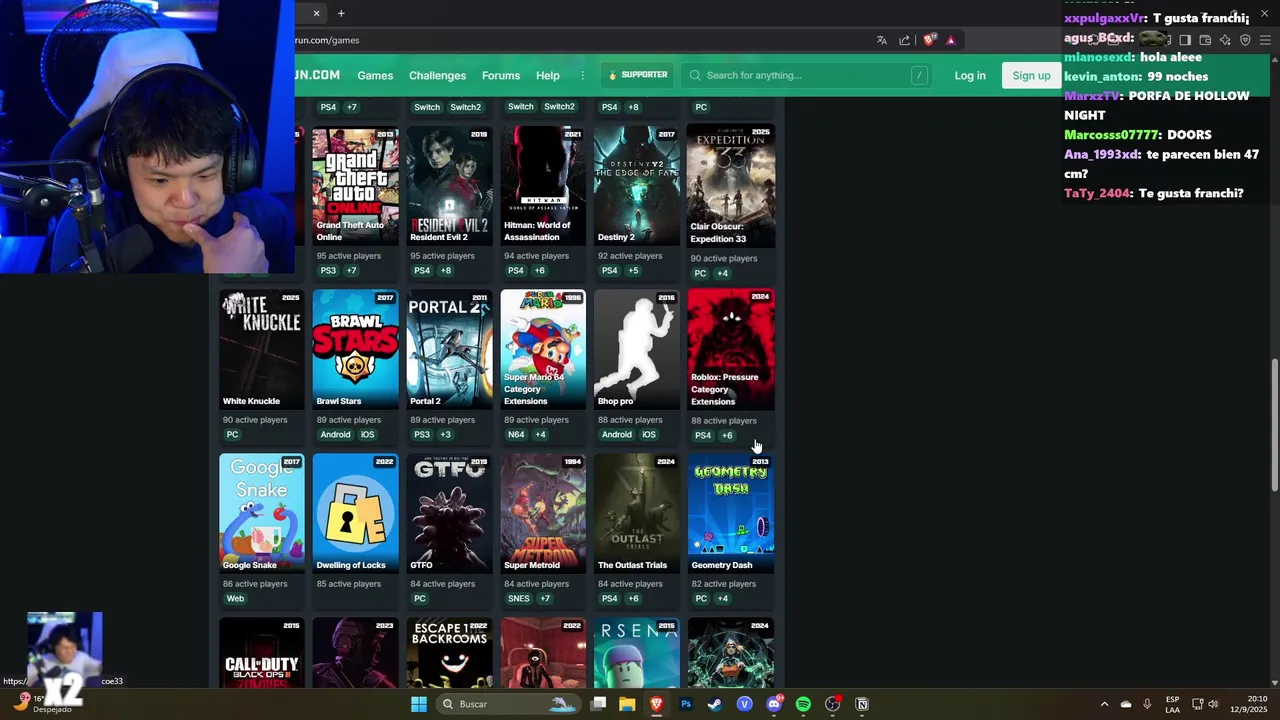Open OBS Studio from the taskbar
This screenshot has height=720, width=1280.
coord(832,704)
